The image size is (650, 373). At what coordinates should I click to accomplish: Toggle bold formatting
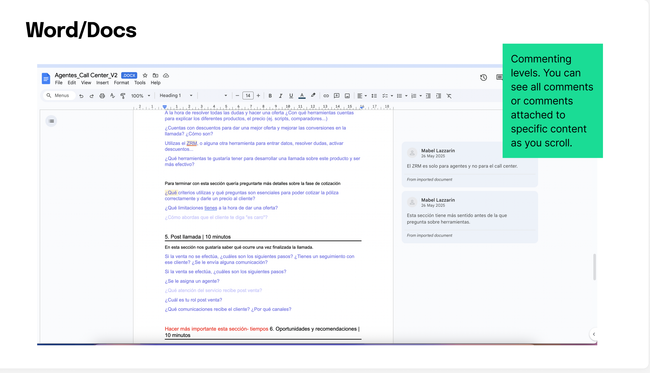pos(270,96)
